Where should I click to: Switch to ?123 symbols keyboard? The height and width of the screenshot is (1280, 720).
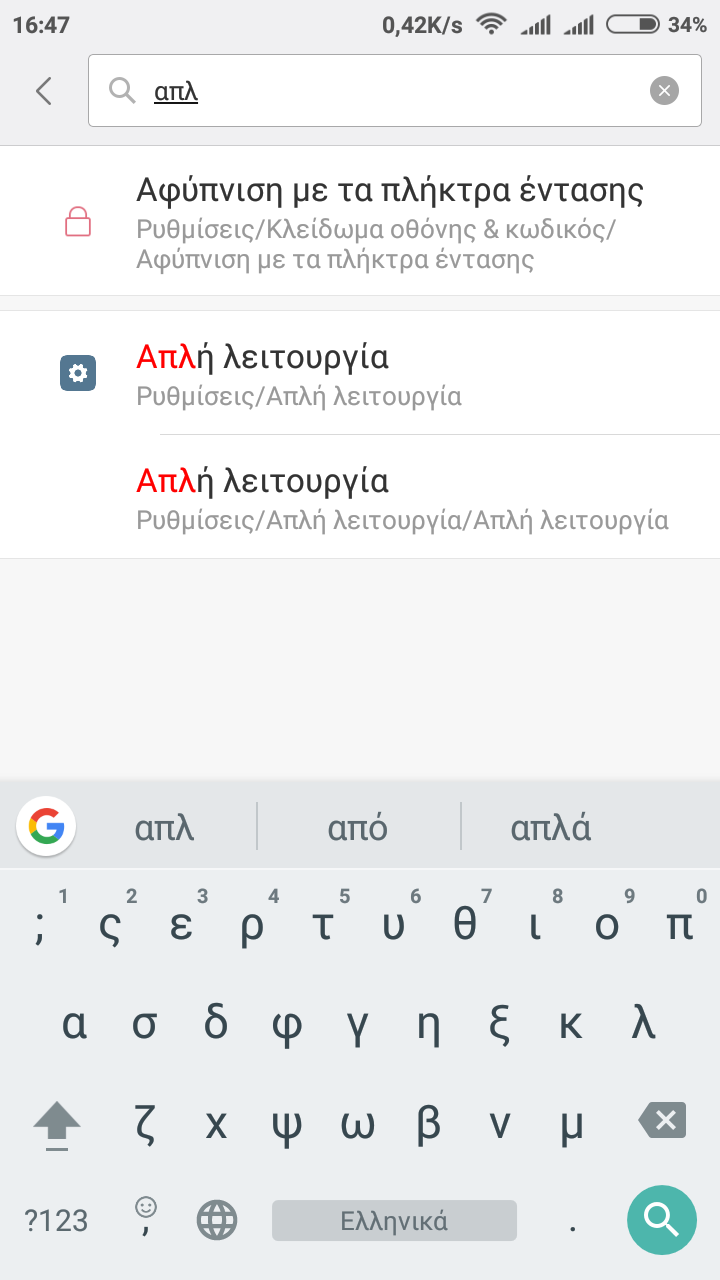click(56, 1220)
